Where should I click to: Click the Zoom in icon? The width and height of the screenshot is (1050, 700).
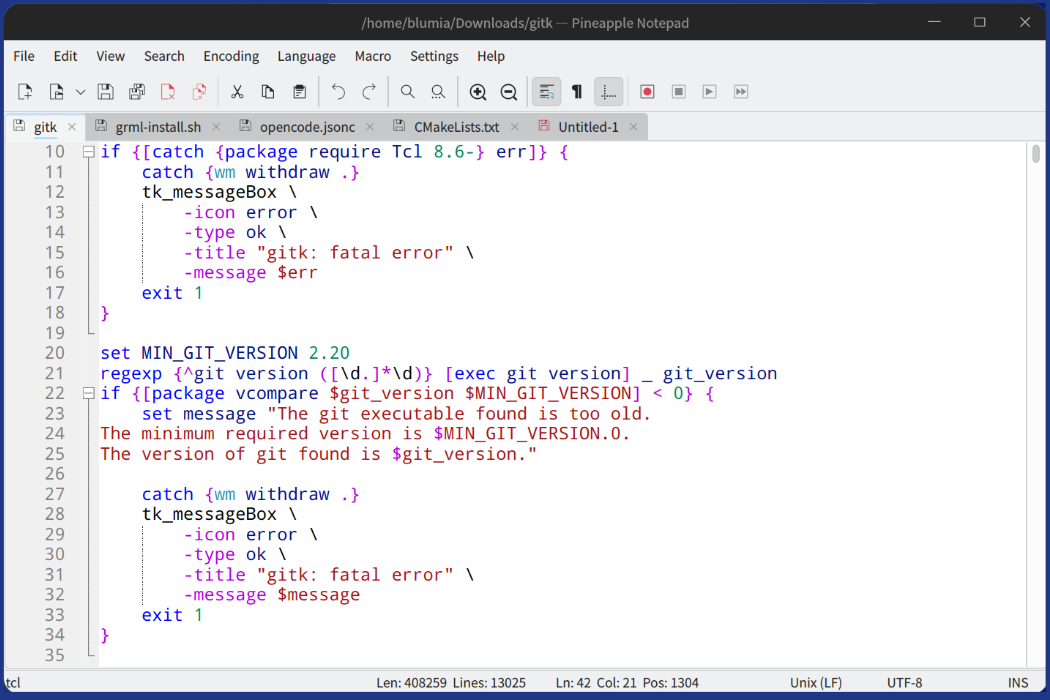click(478, 92)
